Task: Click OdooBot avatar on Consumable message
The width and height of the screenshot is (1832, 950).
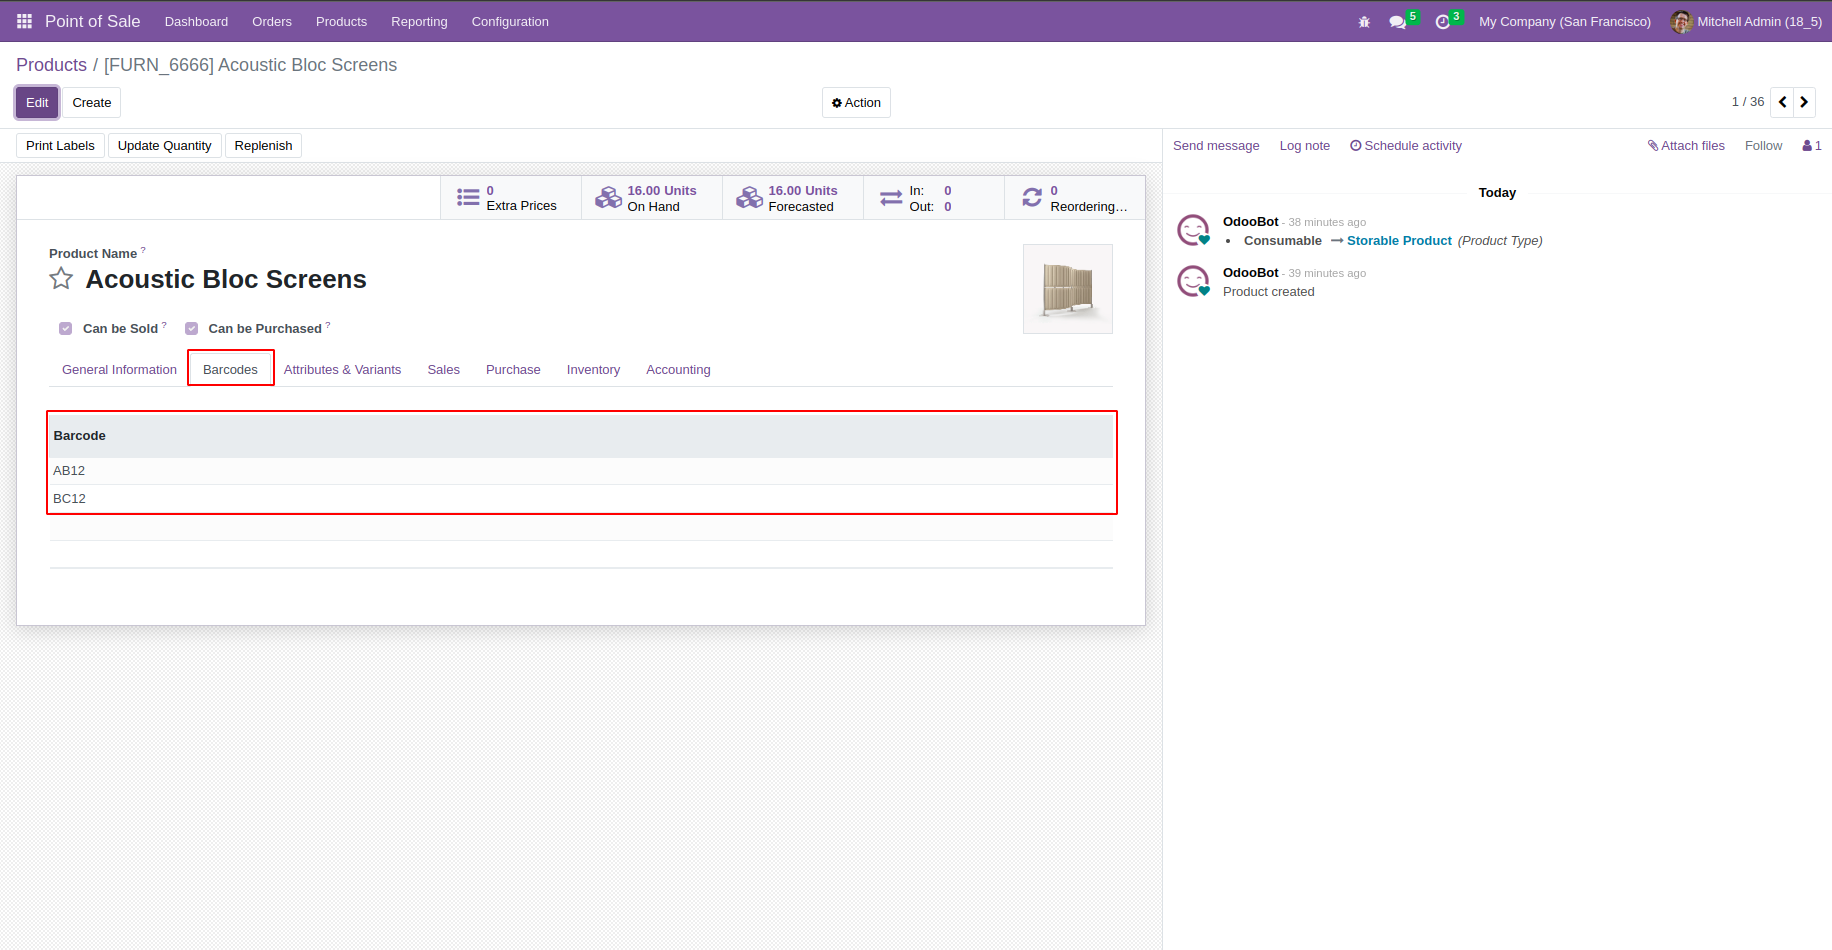Action: [1193, 230]
